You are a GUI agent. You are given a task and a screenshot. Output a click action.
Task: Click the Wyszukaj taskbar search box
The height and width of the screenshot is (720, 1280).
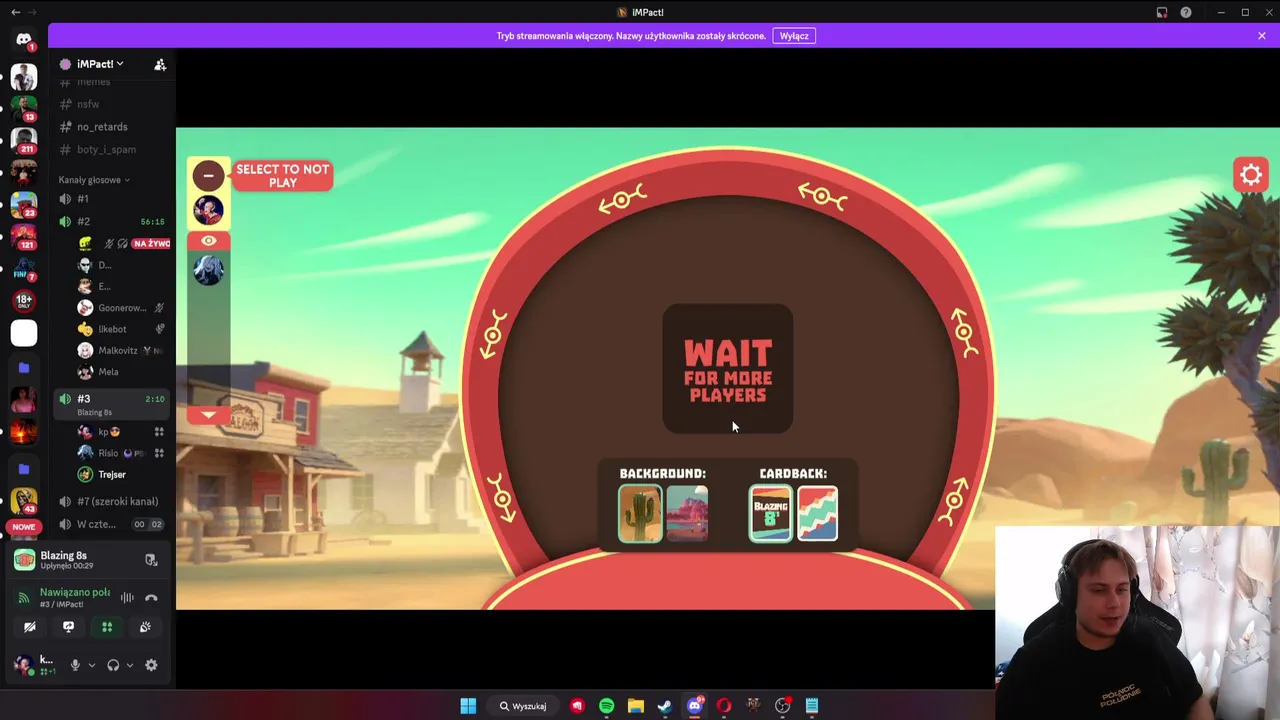(524, 706)
